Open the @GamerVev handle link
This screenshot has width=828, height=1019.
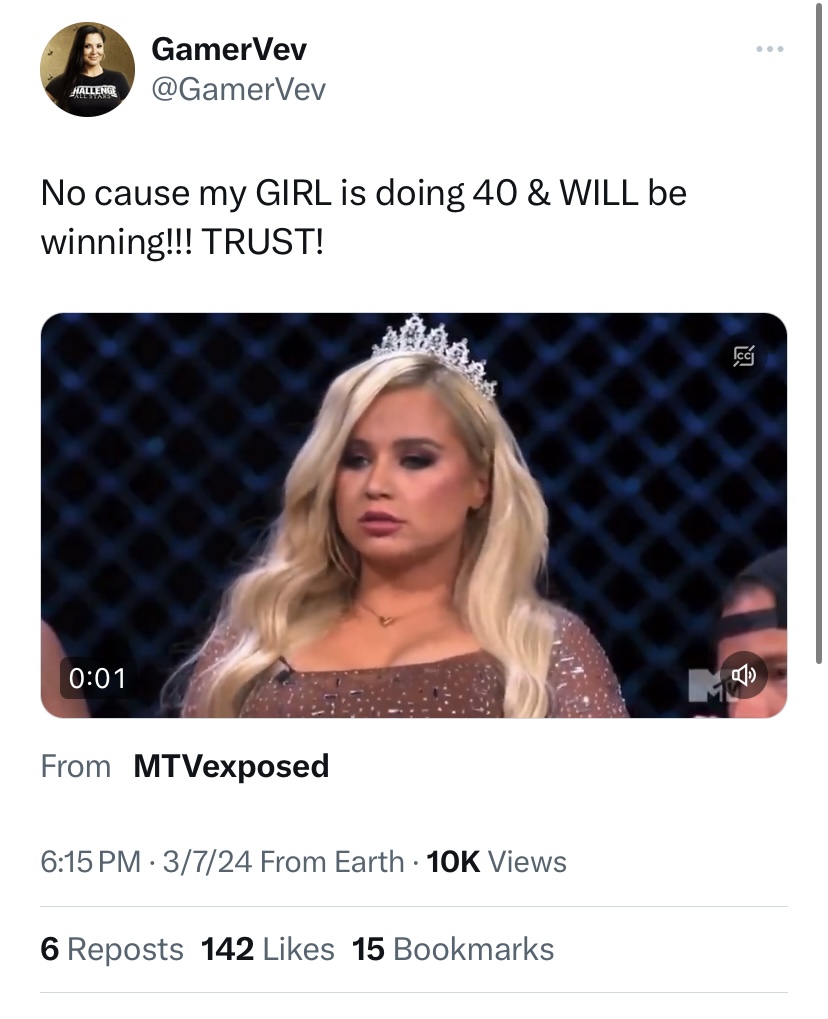(238, 88)
